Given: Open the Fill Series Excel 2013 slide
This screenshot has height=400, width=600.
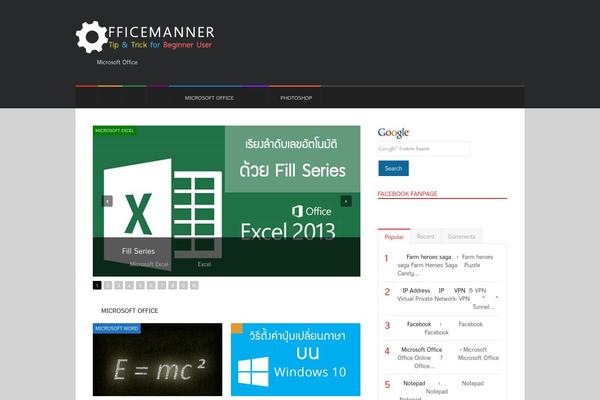Looking at the screenshot, I should click(226, 201).
